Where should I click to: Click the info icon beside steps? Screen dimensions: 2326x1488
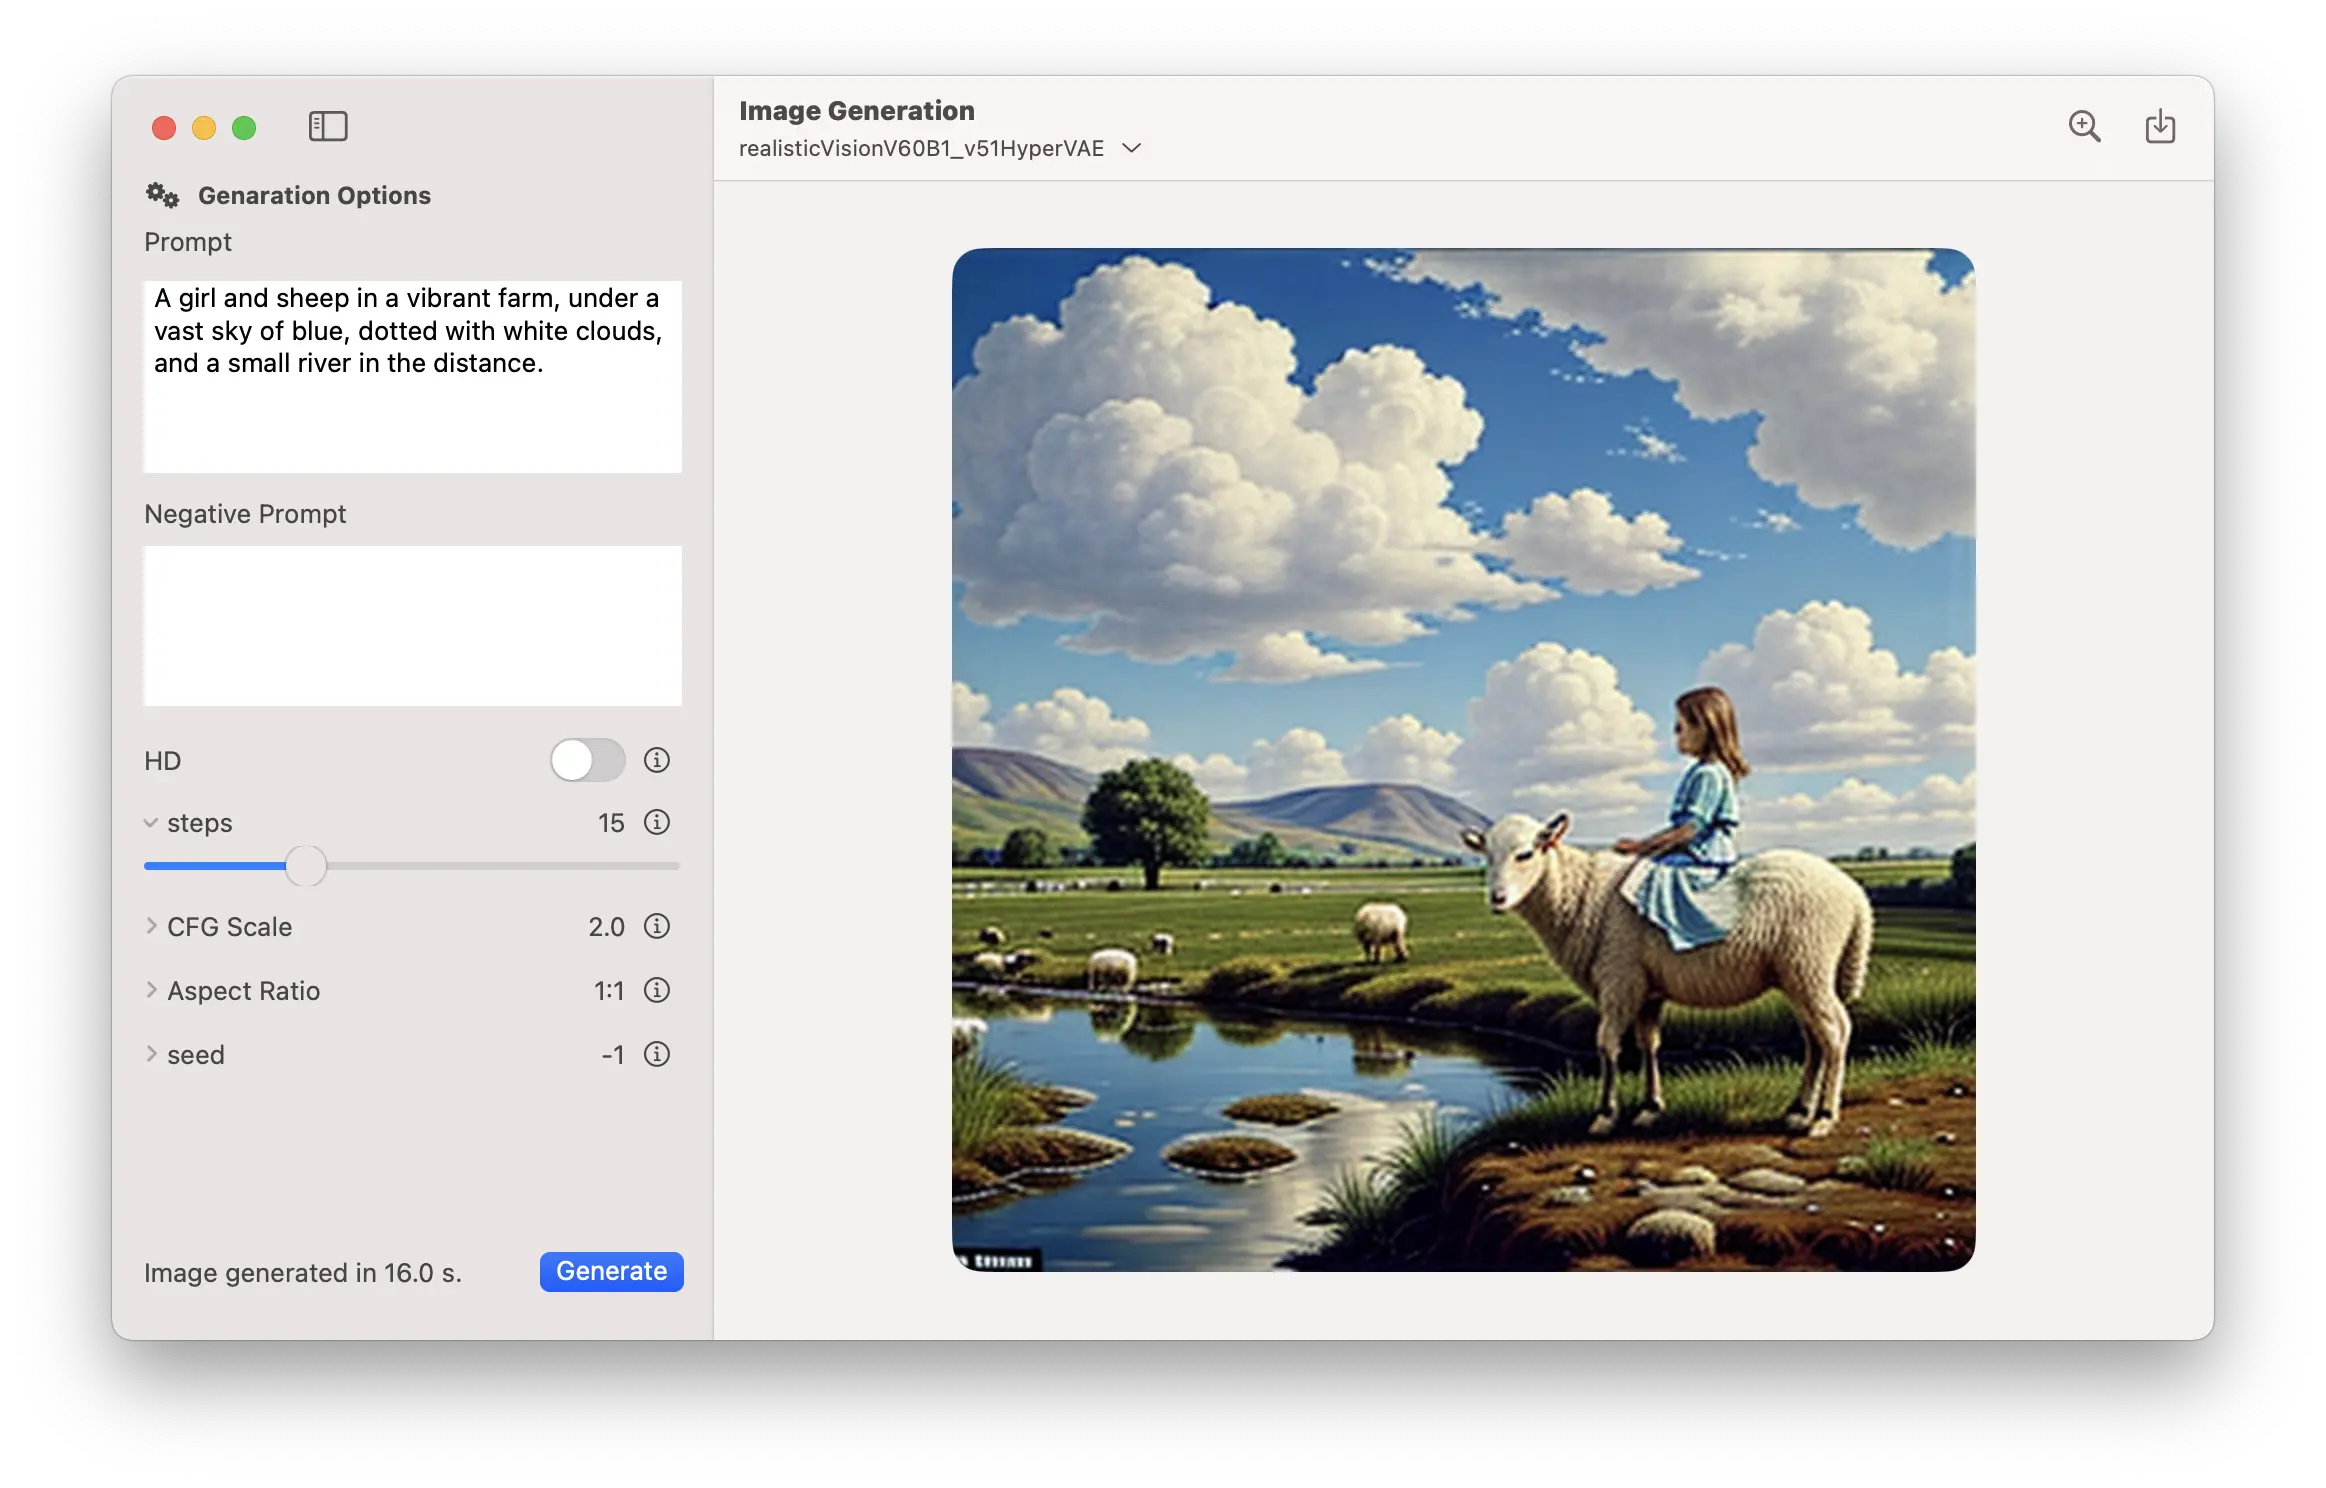(657, 823)
